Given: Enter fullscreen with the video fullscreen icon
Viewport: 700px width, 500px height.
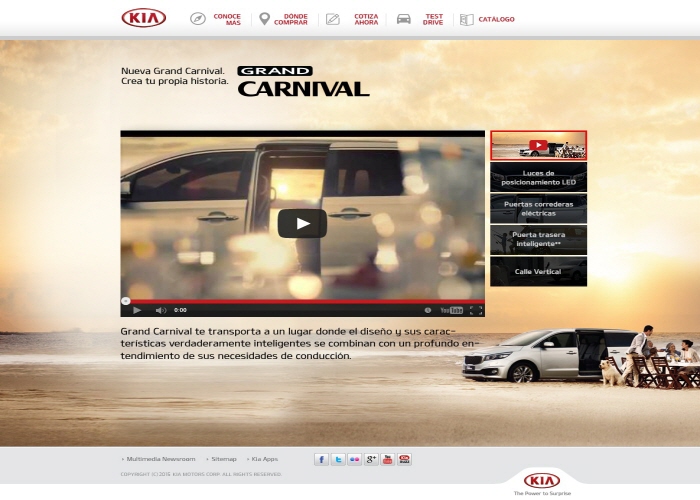Looking at the screenshot, I should coord(476,310).
